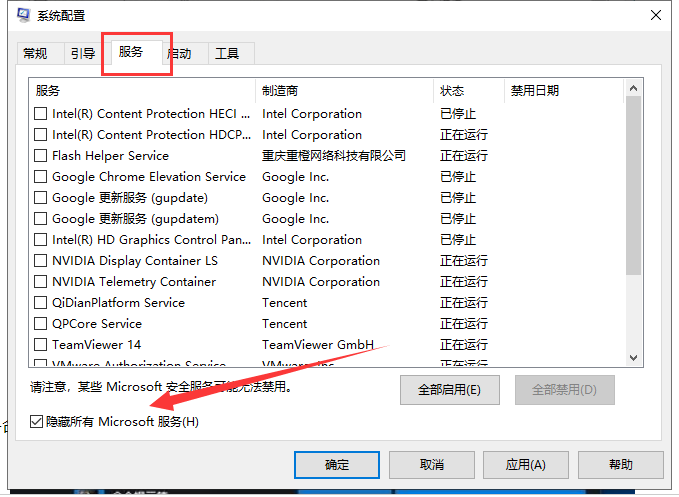
Task: Switch to the 常规 tab
Action: [x=35, y=54]
